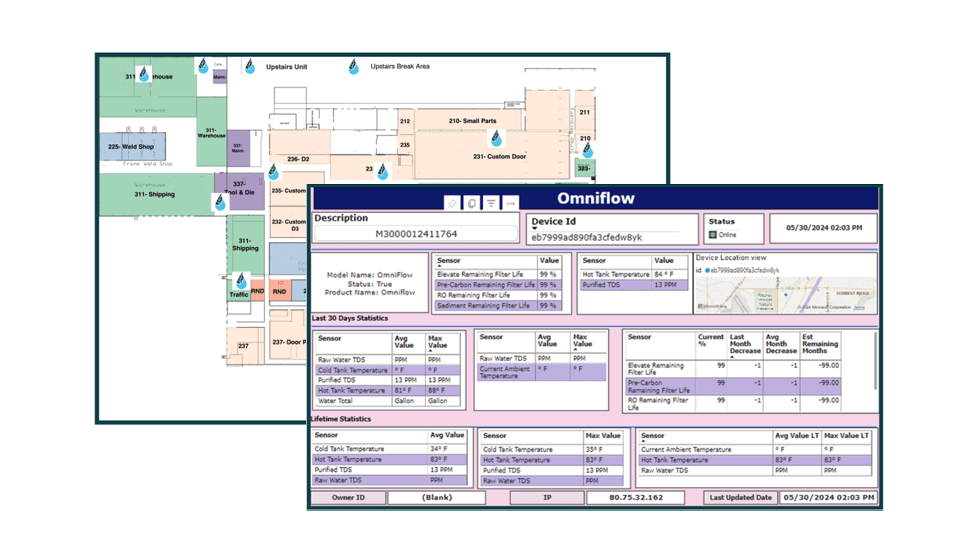Click the 231- Custom Door room label
Viewport: 961px width, 542px height.
(499, 156)
